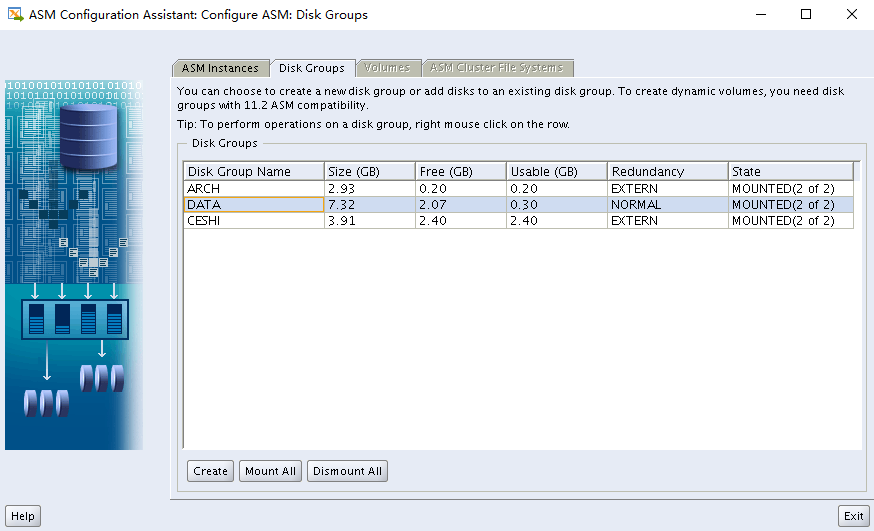Viewport: 874px width, 531px height.
Task: Click the Exit button
Action: pyautogui.click(x=853, y=516)
